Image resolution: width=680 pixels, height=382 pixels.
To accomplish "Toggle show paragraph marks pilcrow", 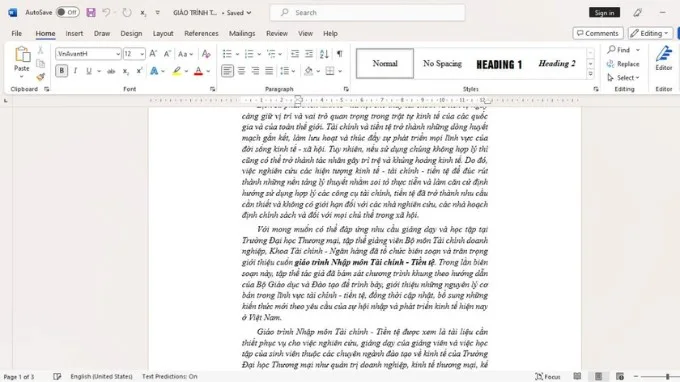I will coord(340,54).
